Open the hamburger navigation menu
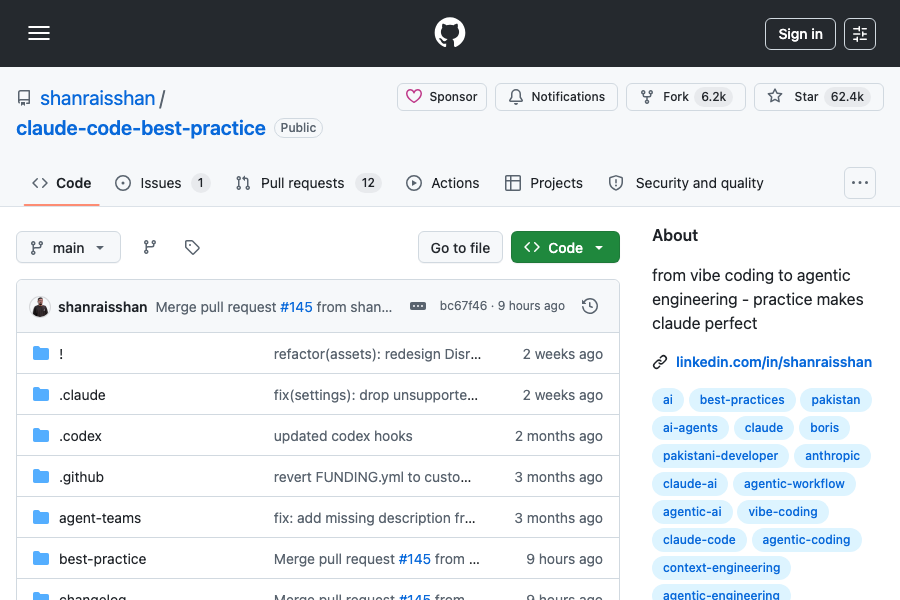This screenshot has height=600, width=900. 39,33
